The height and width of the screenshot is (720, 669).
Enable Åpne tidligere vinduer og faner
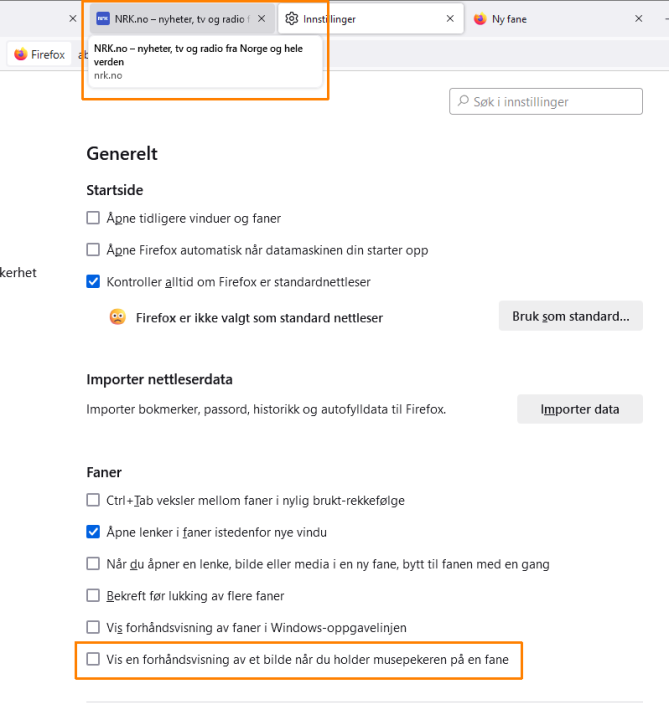pos(93,218)
